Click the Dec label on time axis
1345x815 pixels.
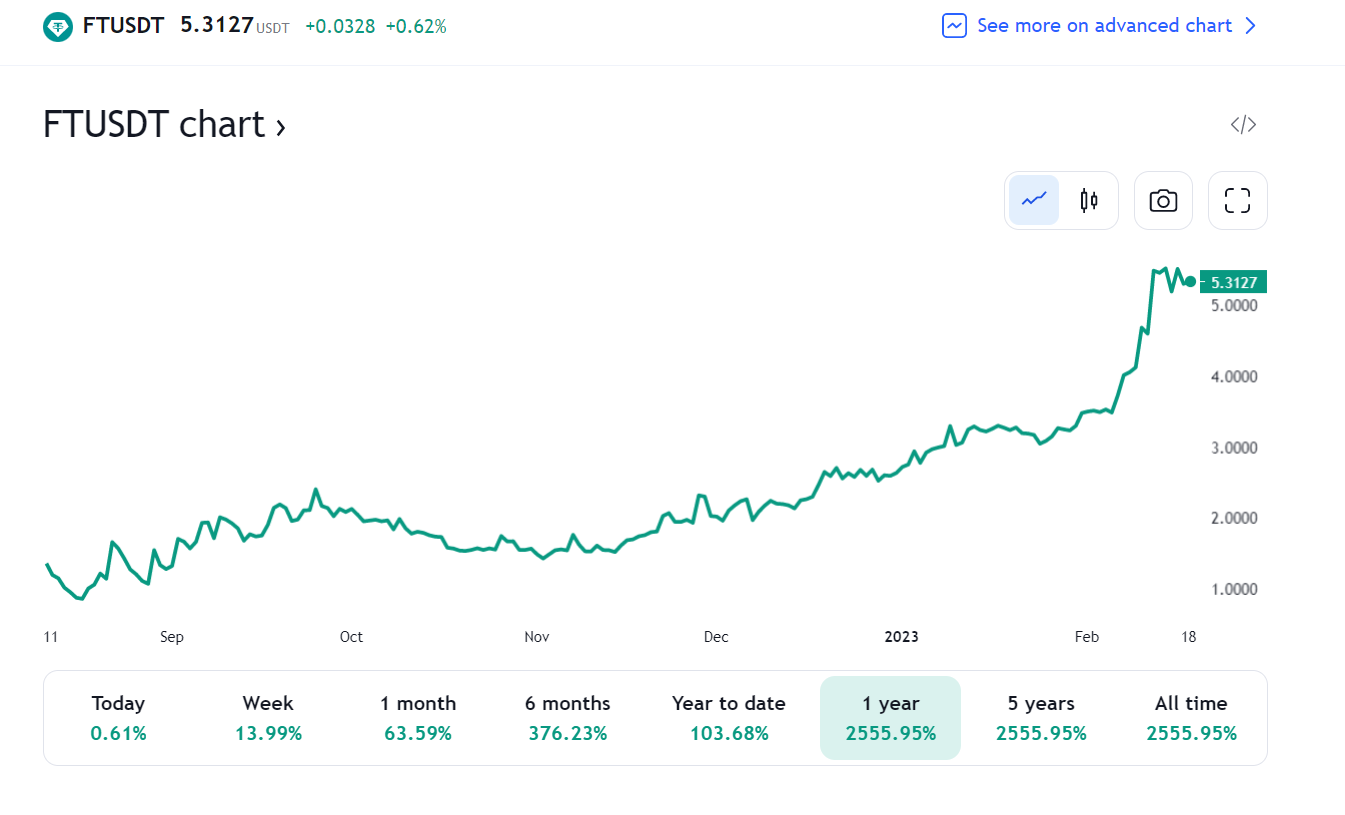[716, 637]
